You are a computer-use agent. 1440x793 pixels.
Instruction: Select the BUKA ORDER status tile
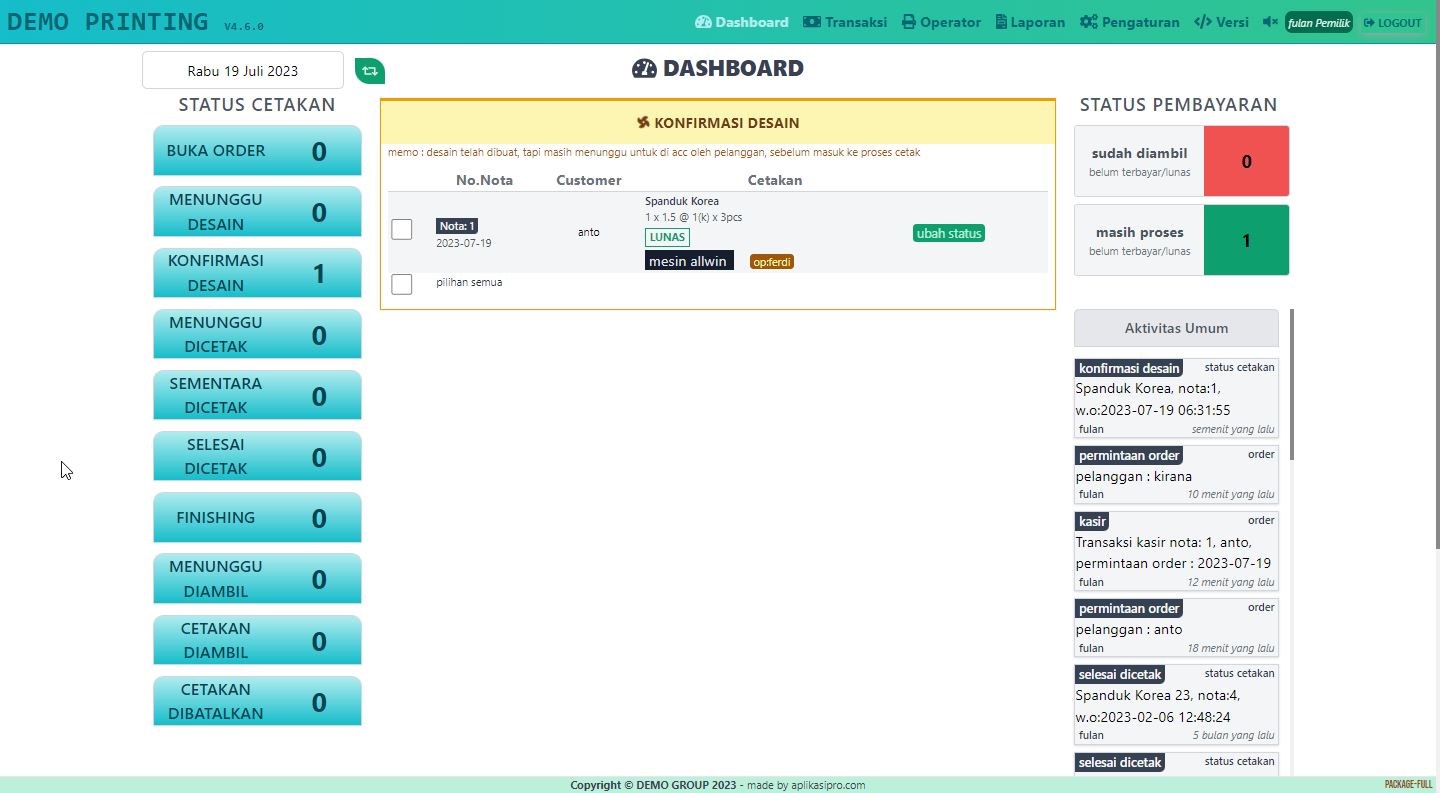pos(257,151)
